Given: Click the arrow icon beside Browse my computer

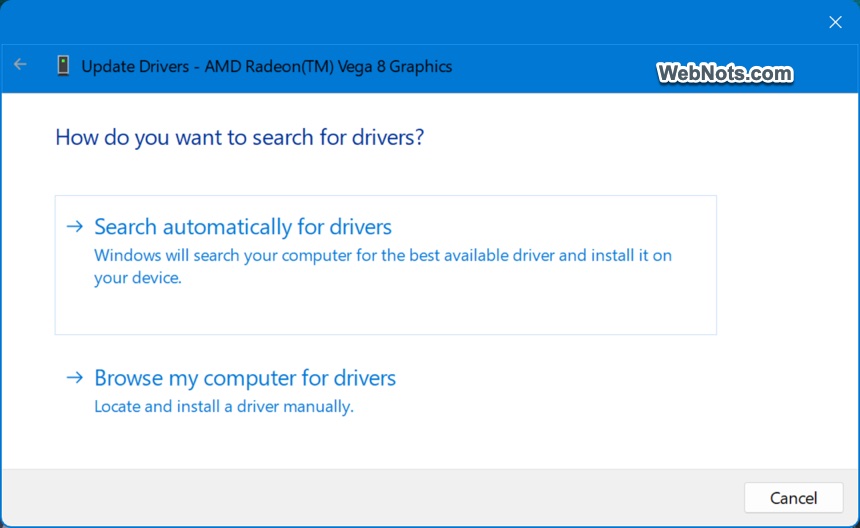Looking at the screenshot, I should tap(75, 377).
